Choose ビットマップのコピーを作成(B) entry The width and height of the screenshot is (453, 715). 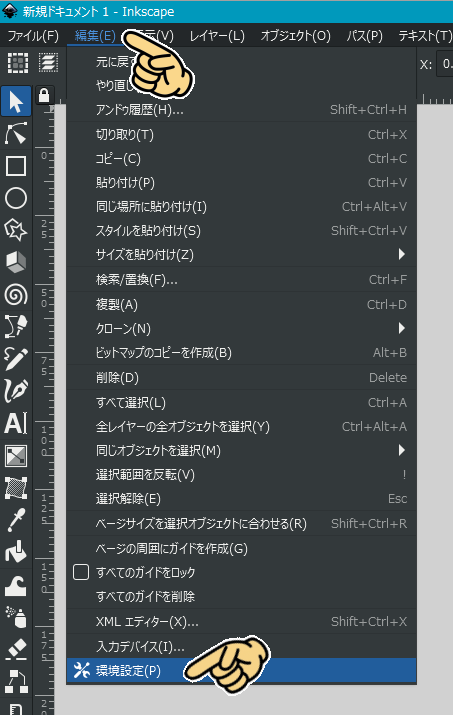click(x=242, y=352)
